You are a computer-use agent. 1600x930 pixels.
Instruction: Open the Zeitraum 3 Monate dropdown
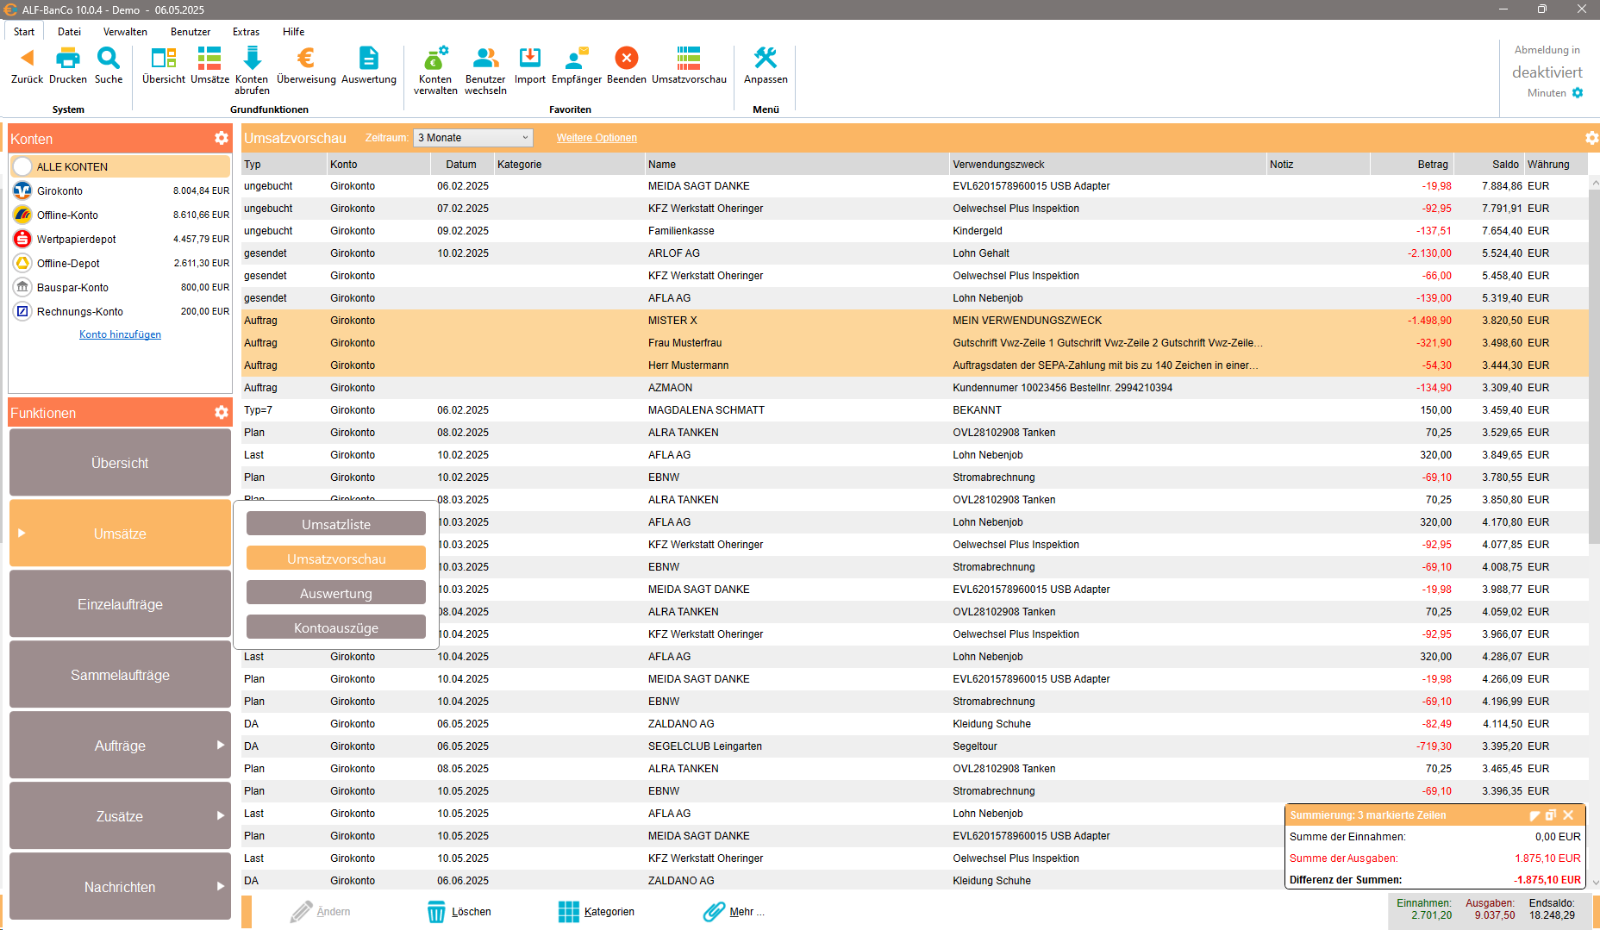click(473, 138)
